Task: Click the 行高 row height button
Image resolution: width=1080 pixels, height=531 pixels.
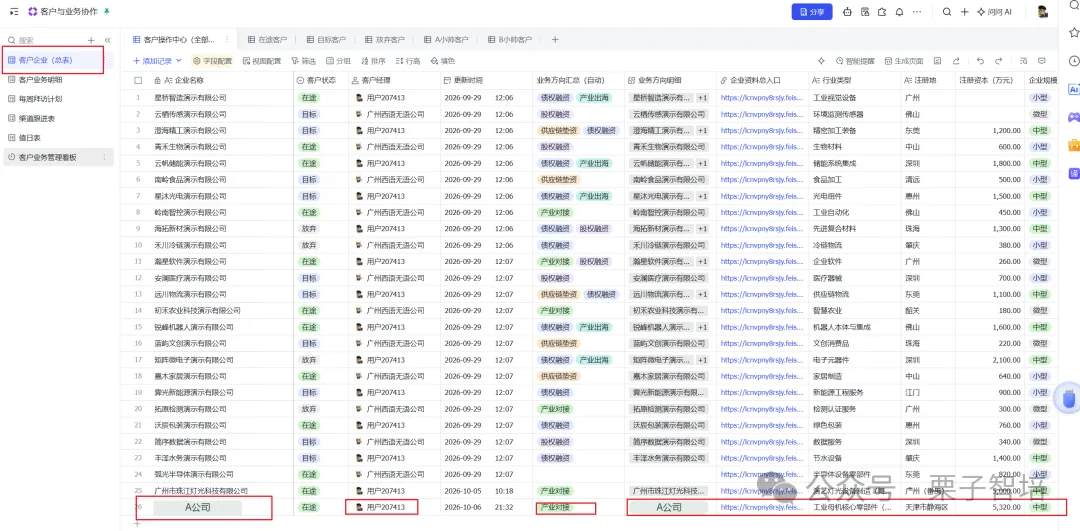Action: (x=408, y=61)
